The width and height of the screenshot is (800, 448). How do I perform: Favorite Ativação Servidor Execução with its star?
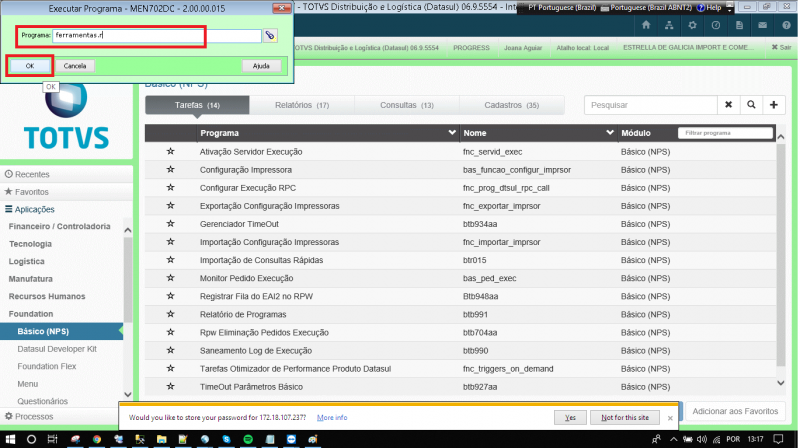coord(170,152)
